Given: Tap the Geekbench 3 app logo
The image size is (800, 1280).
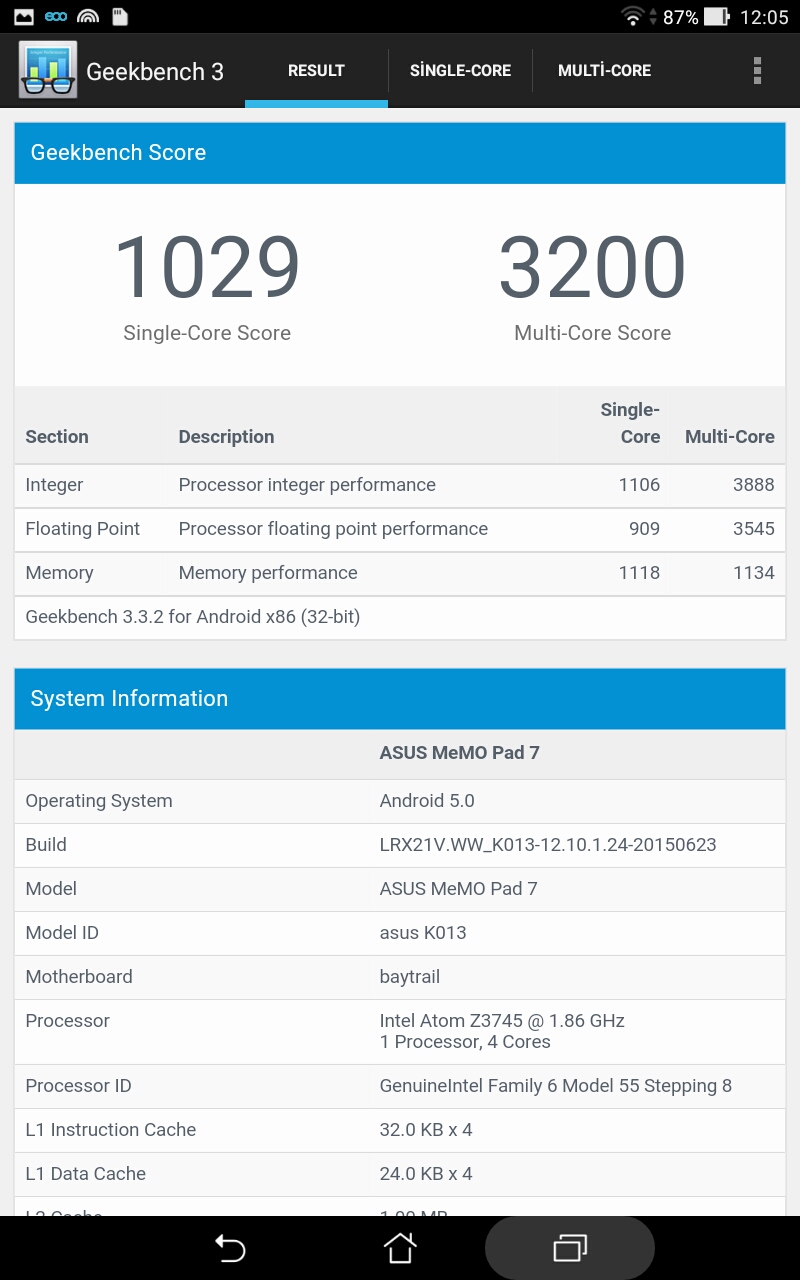Looking at the screenshot, I should coord(47,70).
